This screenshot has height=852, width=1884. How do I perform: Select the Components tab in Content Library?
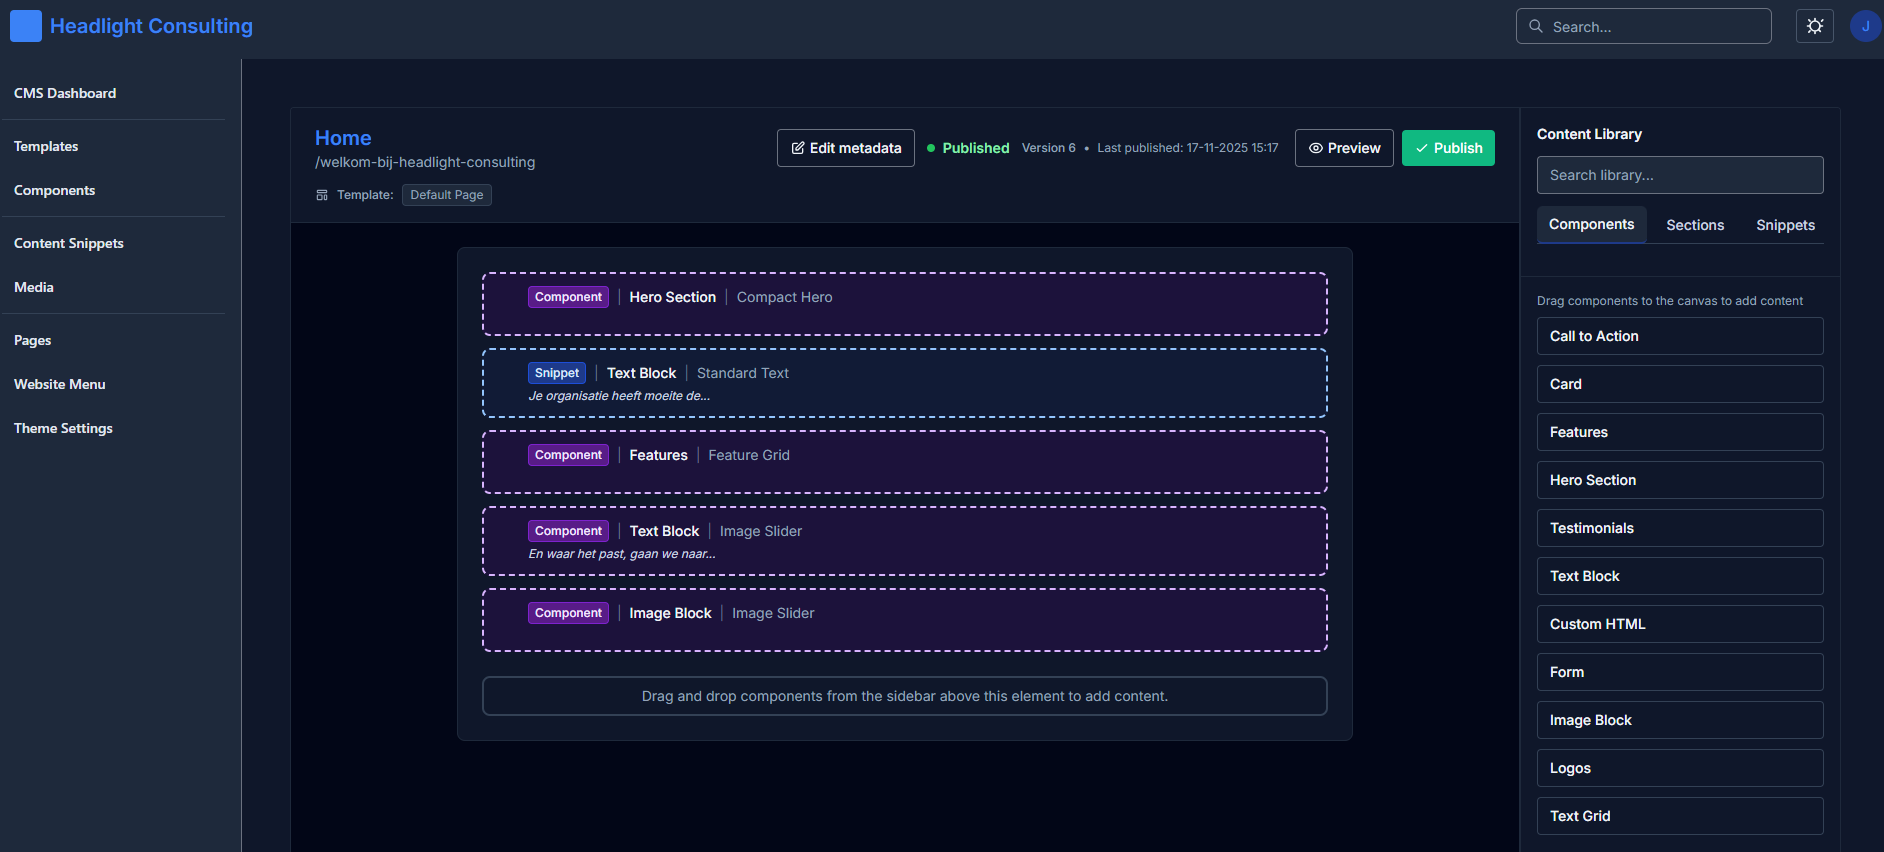1590,225
